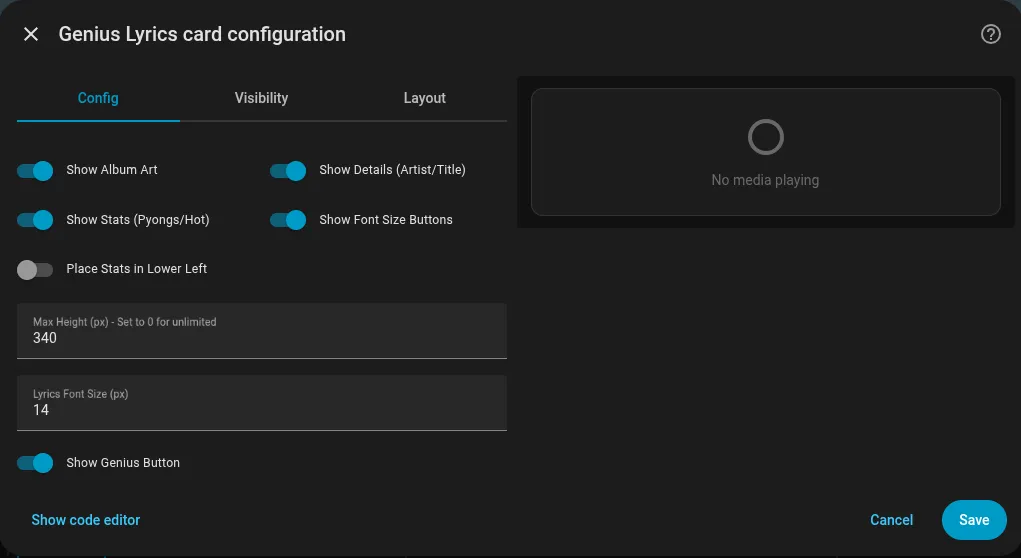Disable Show Font Size Buttons switch

pos(288,220)
